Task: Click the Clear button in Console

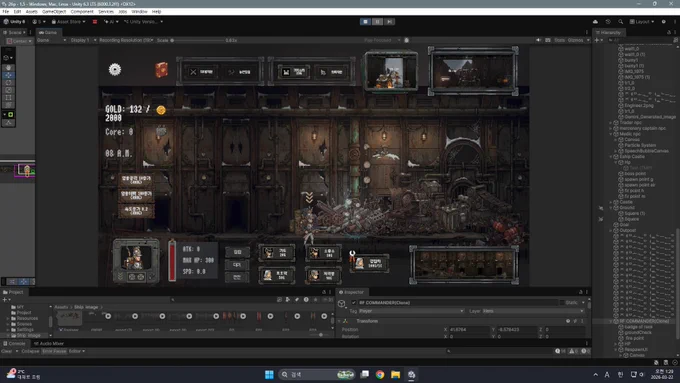Action: click(7, 351)
